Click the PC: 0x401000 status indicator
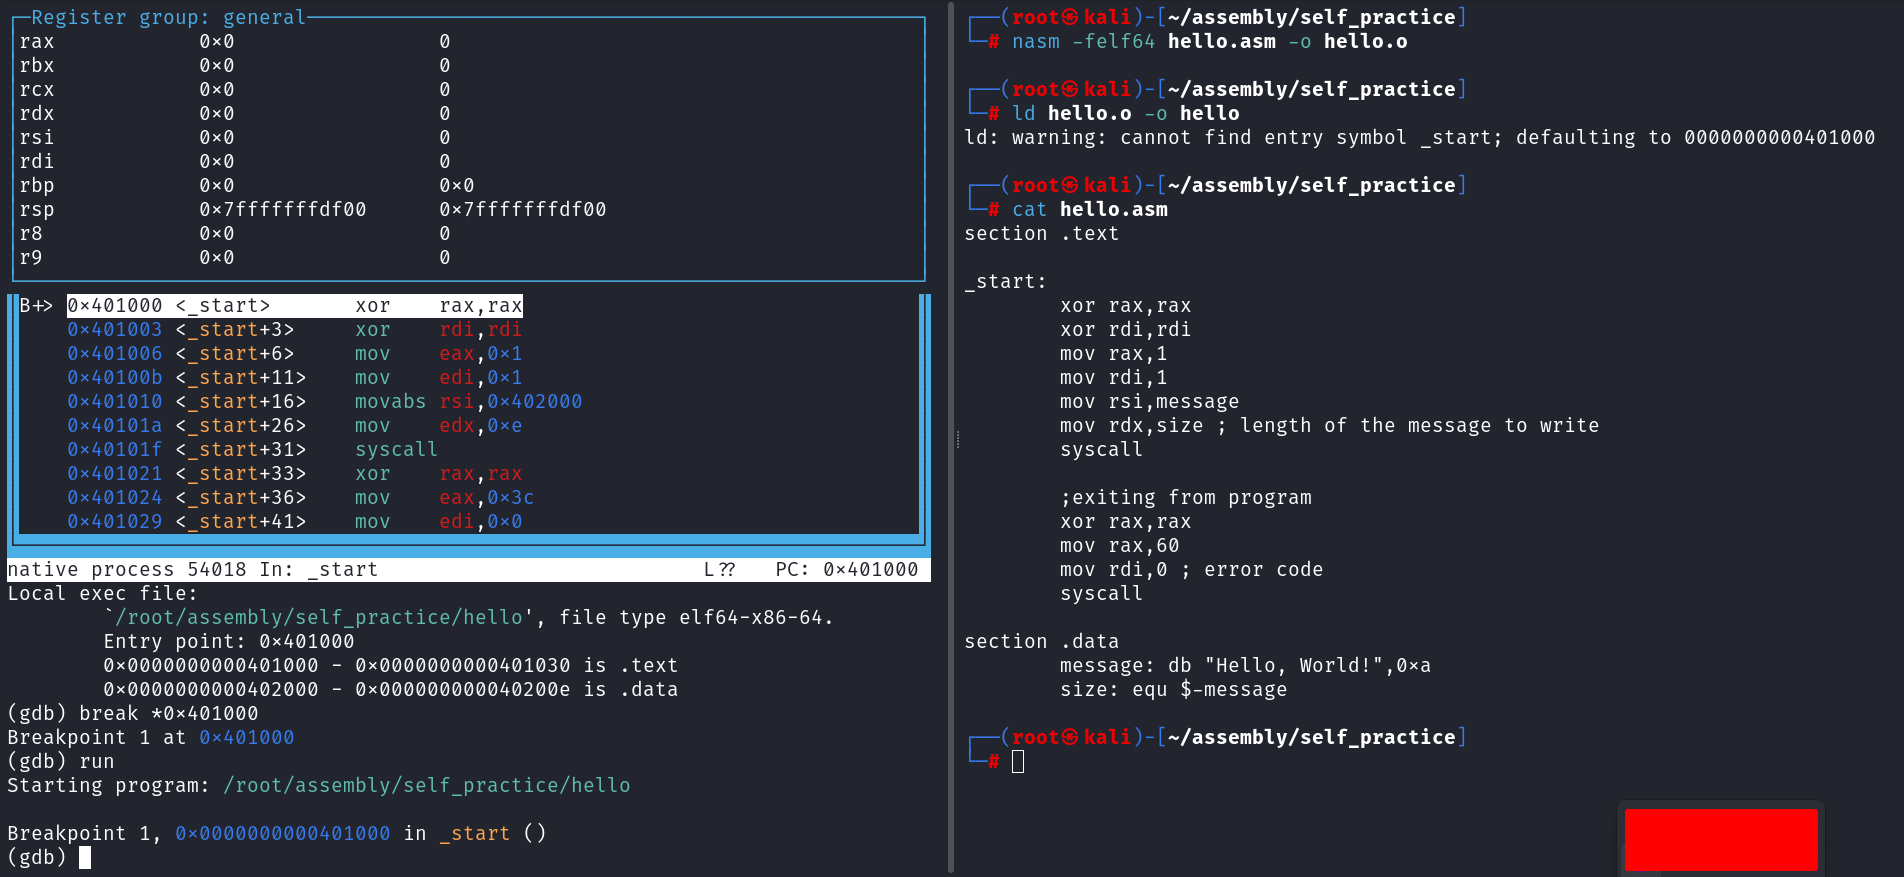Screen dimensions: 1904x877 point(846,569)
